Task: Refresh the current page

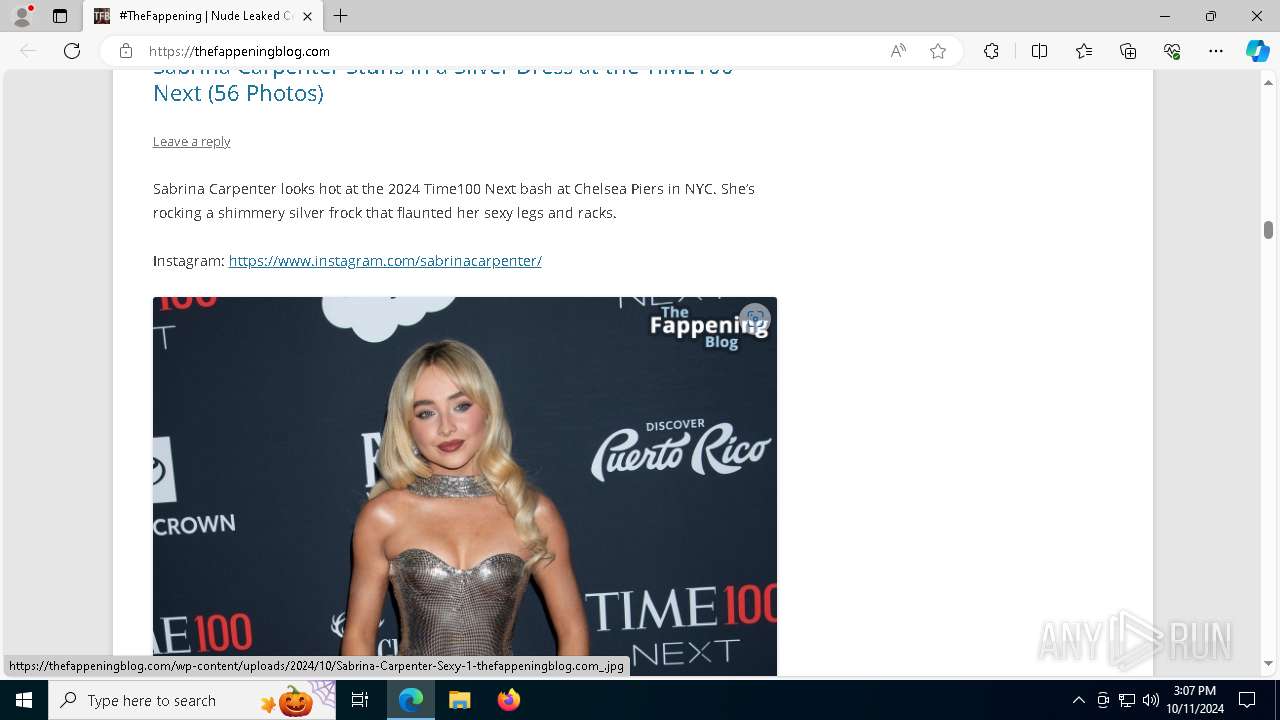Action: 72,51
